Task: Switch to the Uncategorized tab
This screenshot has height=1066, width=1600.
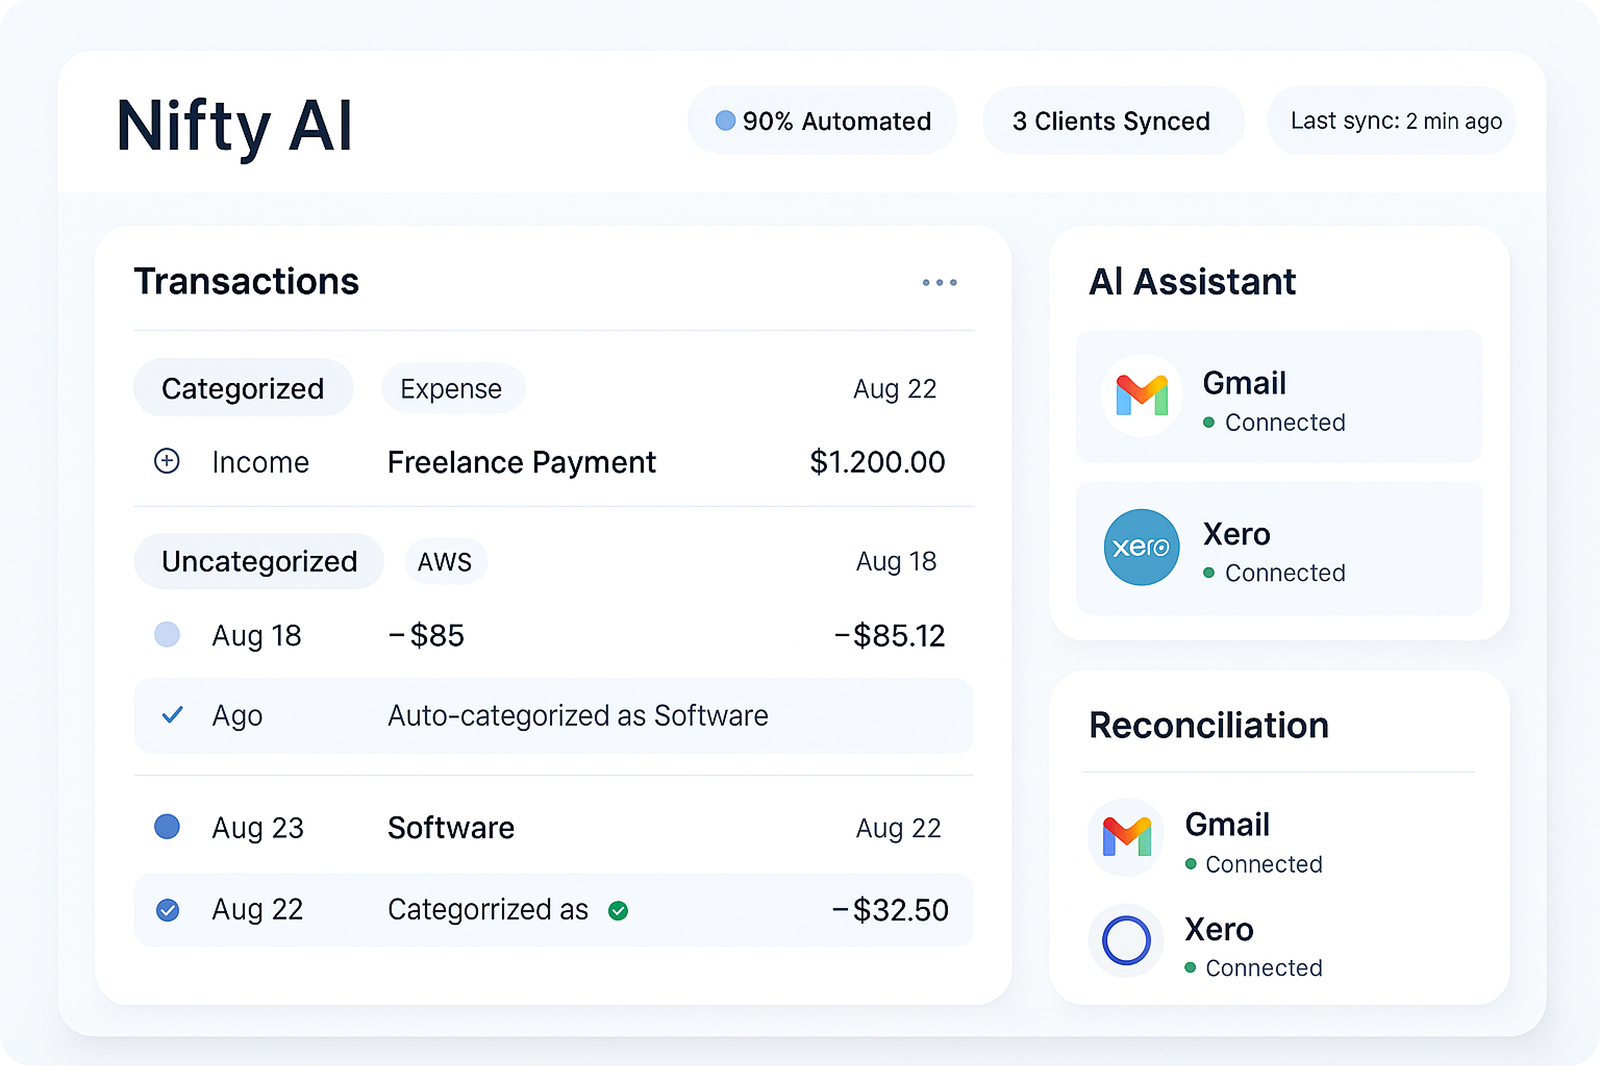Action: tap(259, 561)
